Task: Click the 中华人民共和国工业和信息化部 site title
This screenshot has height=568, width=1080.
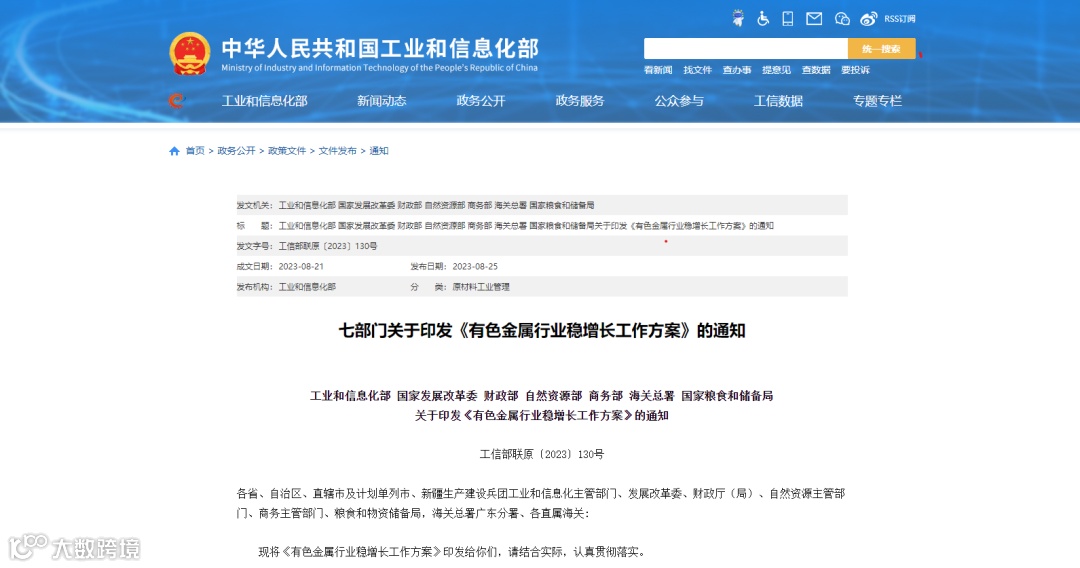Action: (x=380, y=48)
